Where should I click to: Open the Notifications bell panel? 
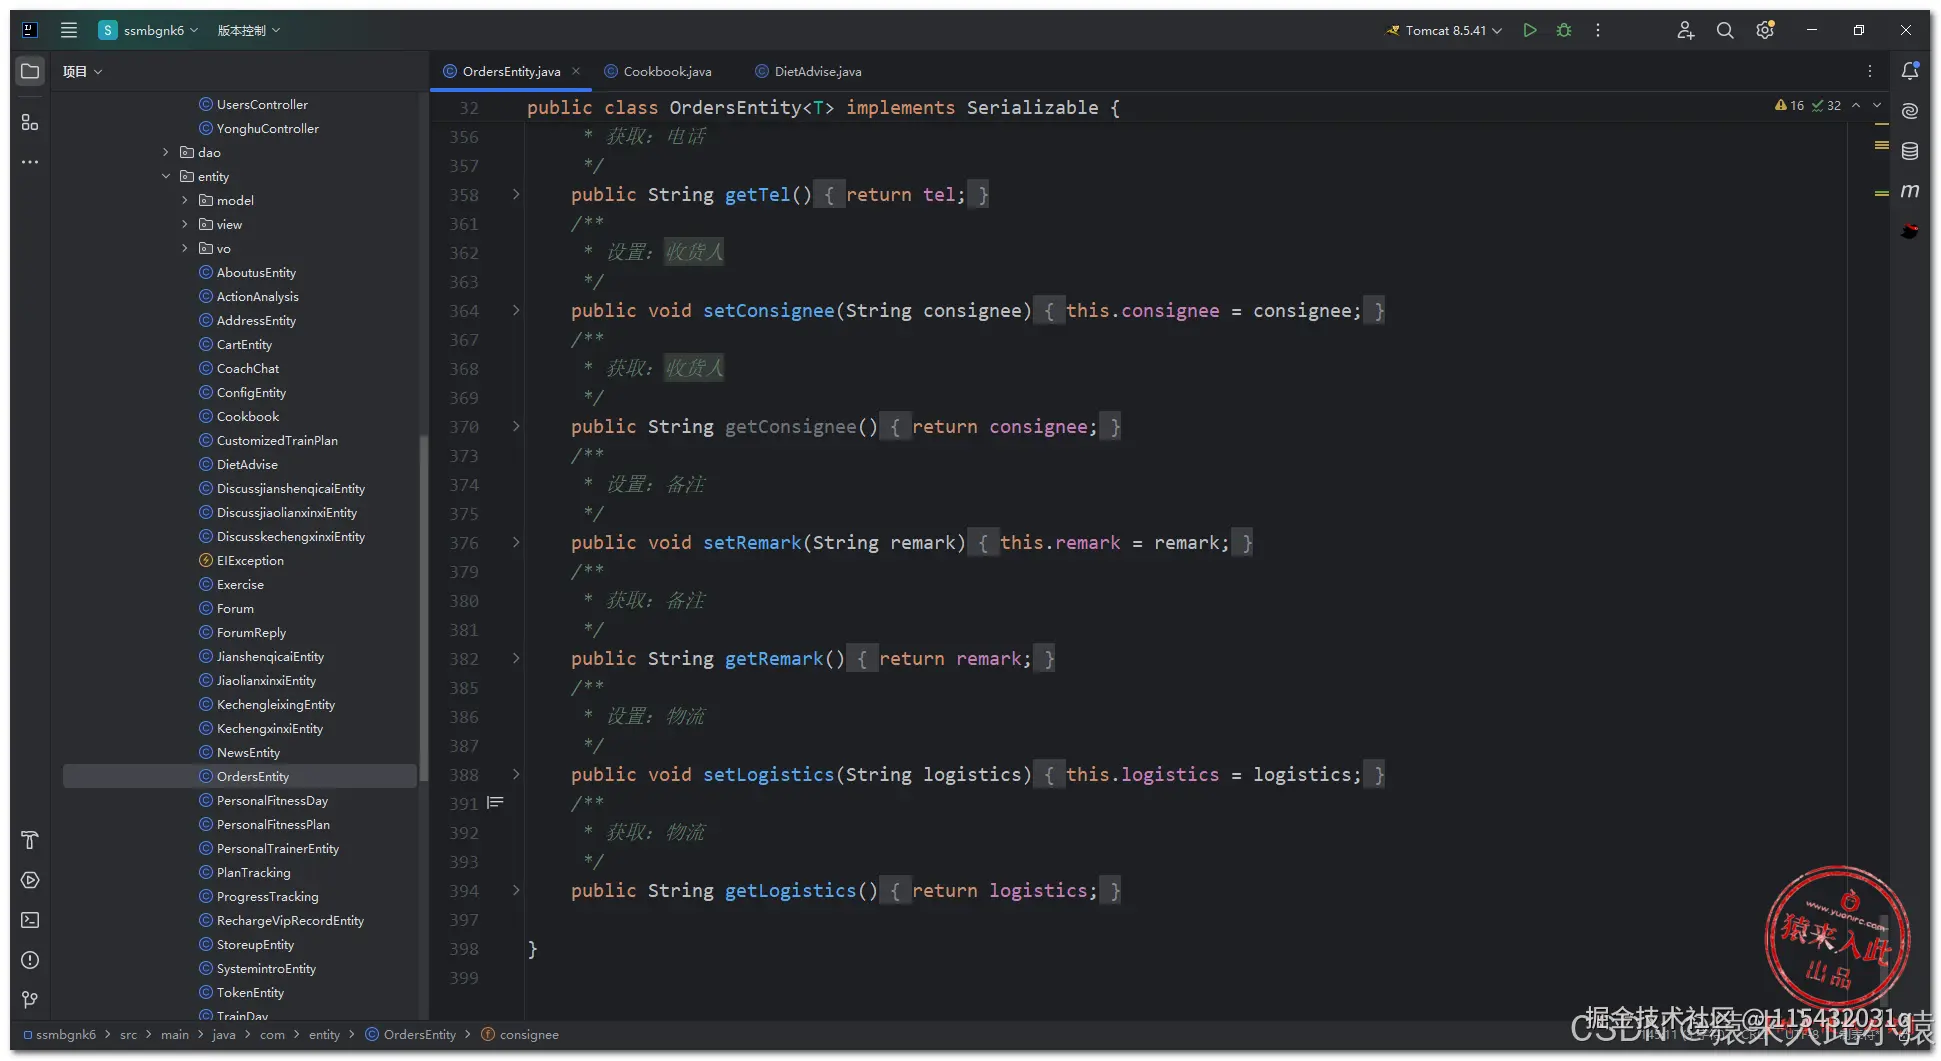pos(1910,71)
